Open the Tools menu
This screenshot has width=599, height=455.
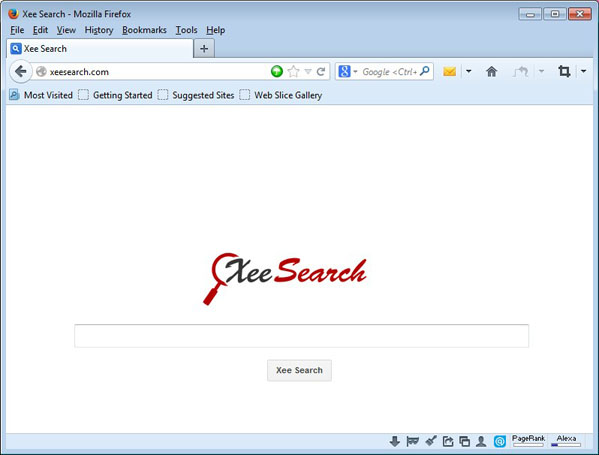(x=186, y=30)
